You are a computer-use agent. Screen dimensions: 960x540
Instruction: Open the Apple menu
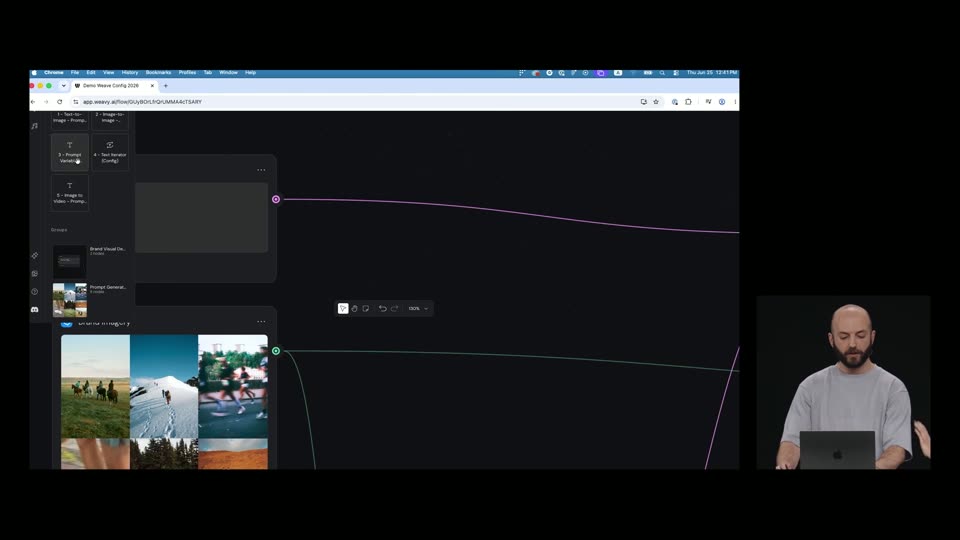[34, 73]
